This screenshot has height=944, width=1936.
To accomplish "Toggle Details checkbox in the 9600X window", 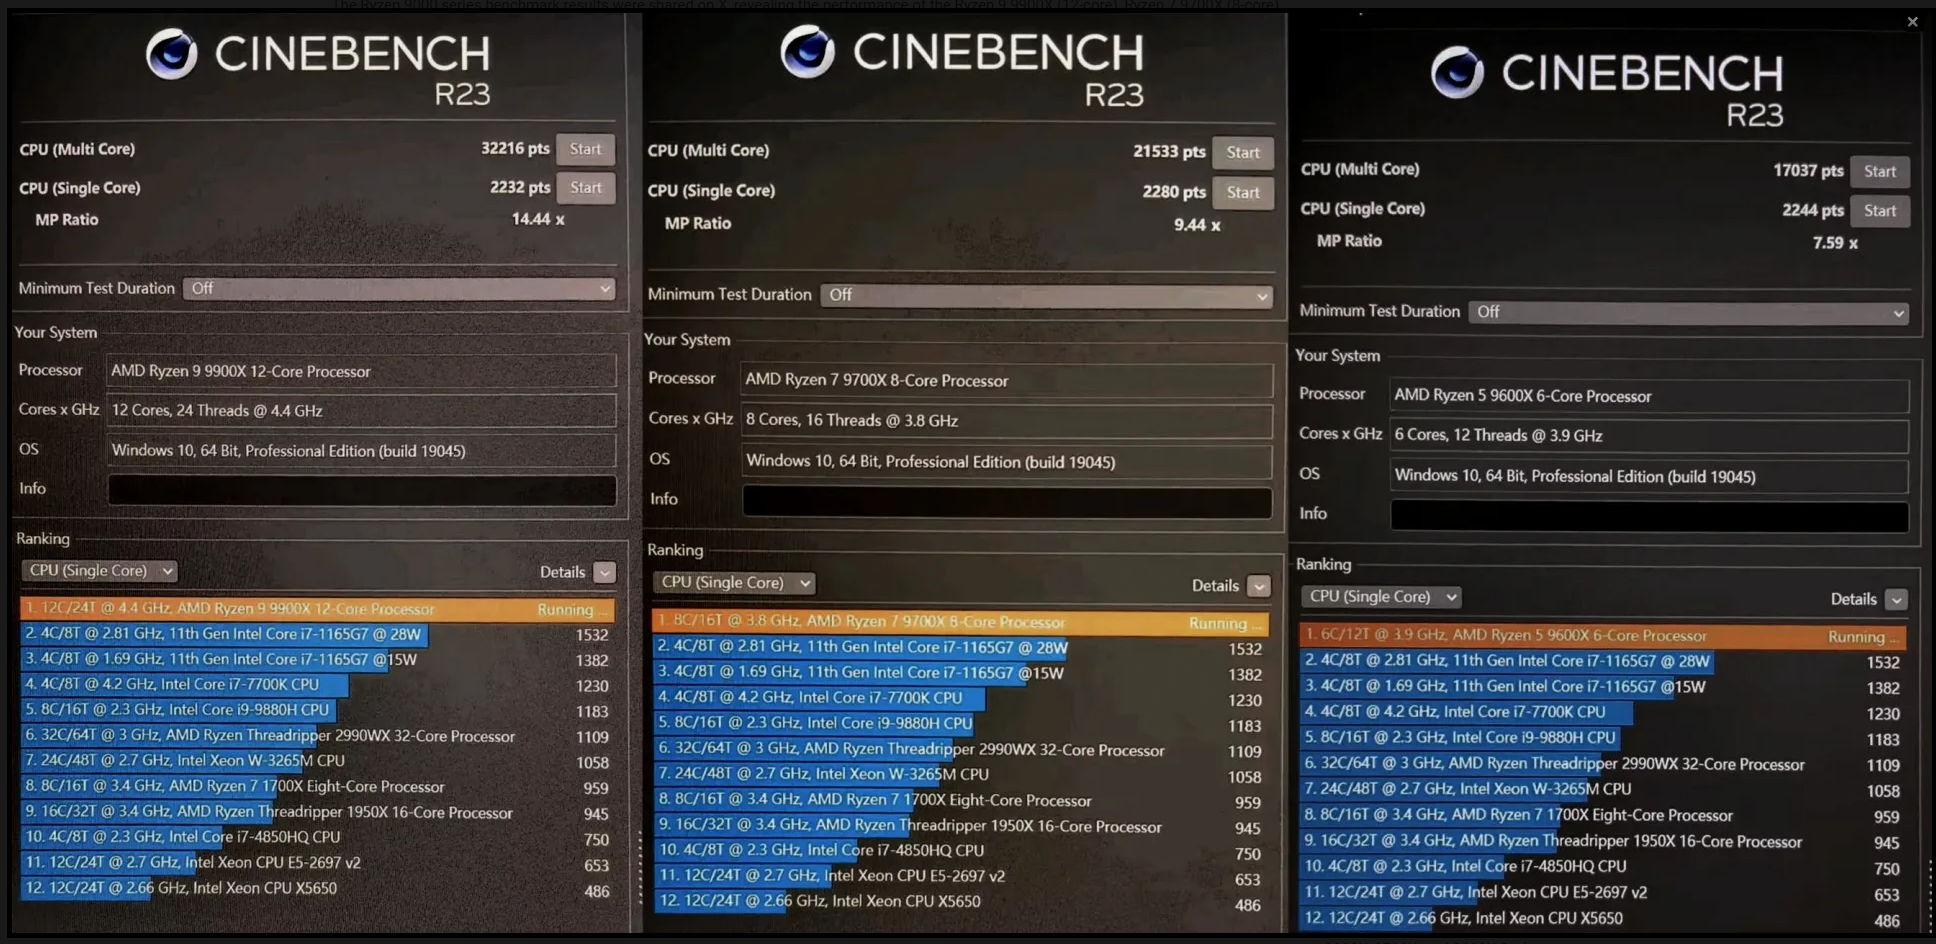I will pos(1896,599).
